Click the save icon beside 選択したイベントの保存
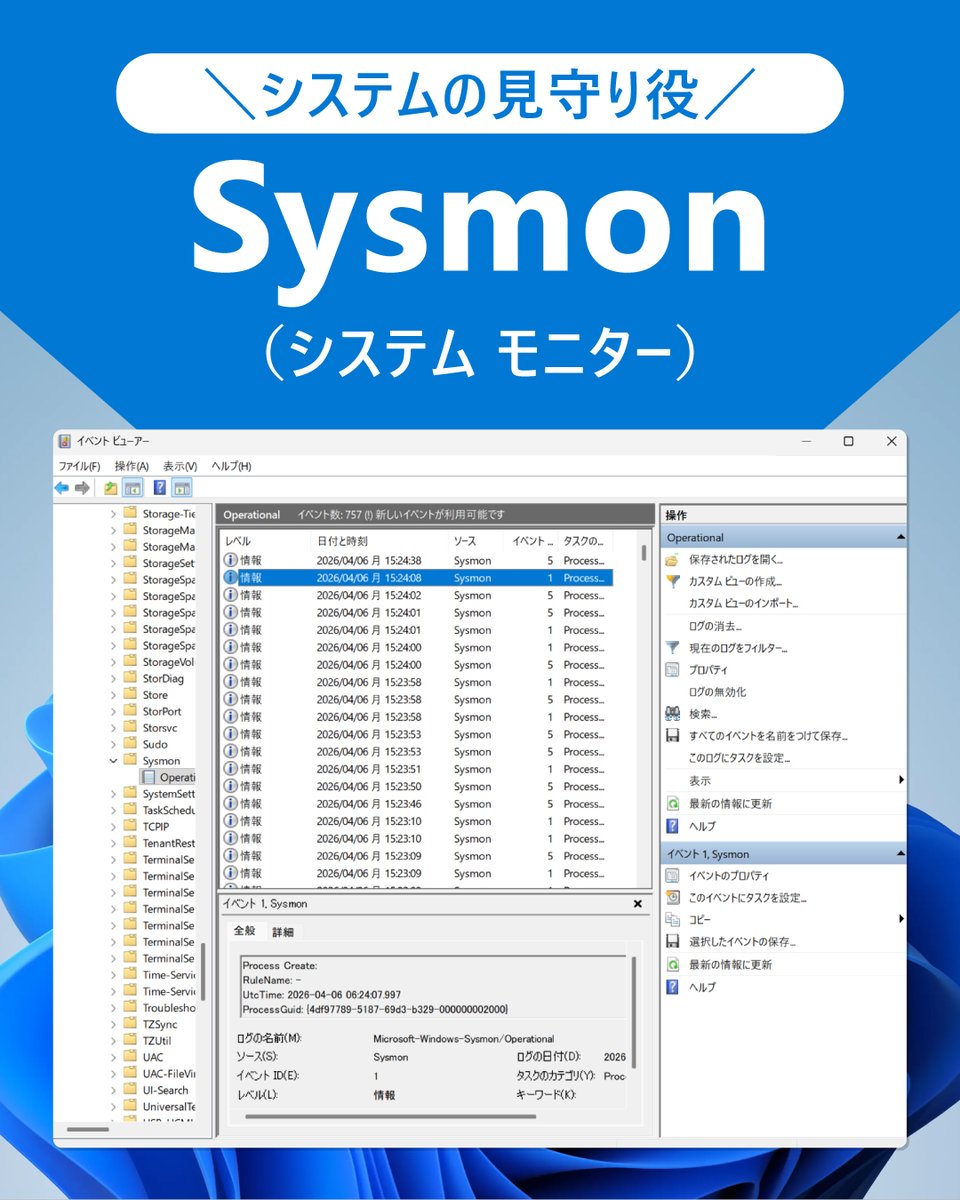The width and height of the screenshot is (960, 1200). 672,942
